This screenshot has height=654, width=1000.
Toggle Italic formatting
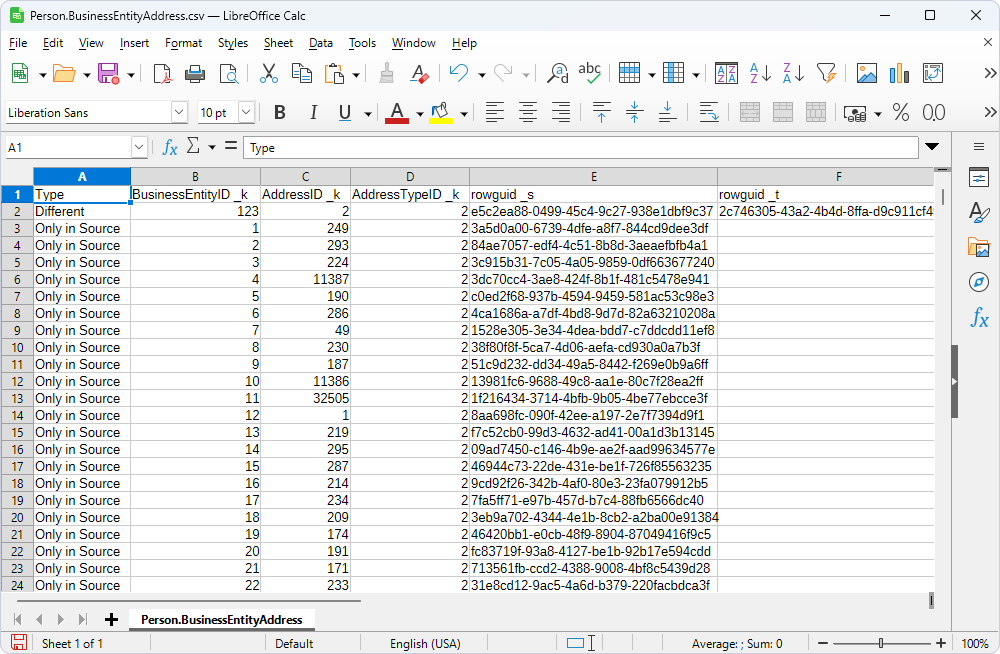312,113
